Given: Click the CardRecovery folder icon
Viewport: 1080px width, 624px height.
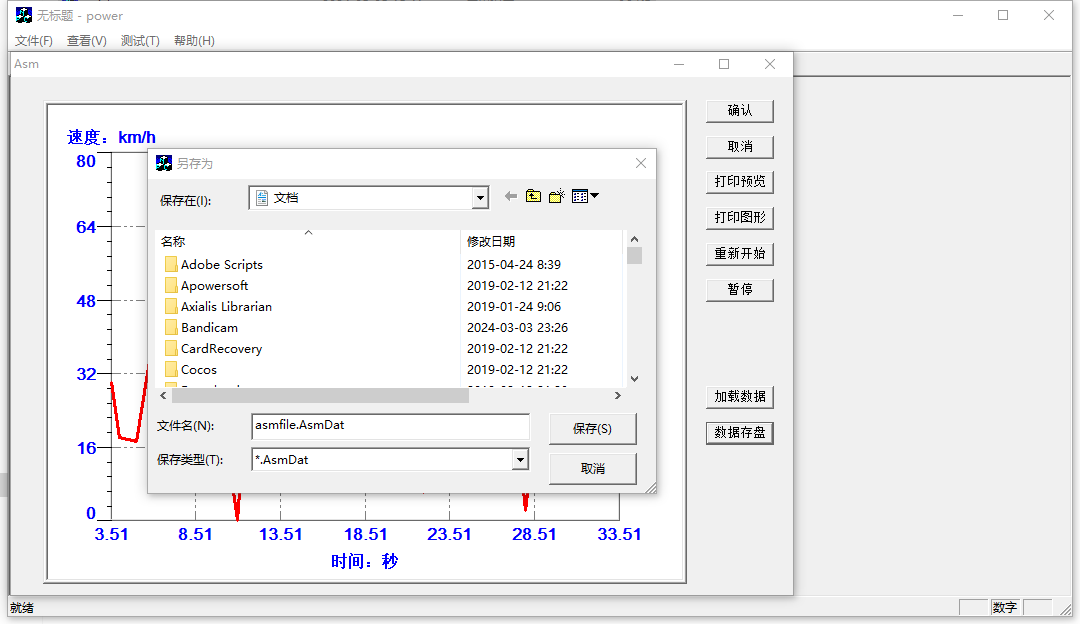Looking at the screenshot, I should coord(171,349).
